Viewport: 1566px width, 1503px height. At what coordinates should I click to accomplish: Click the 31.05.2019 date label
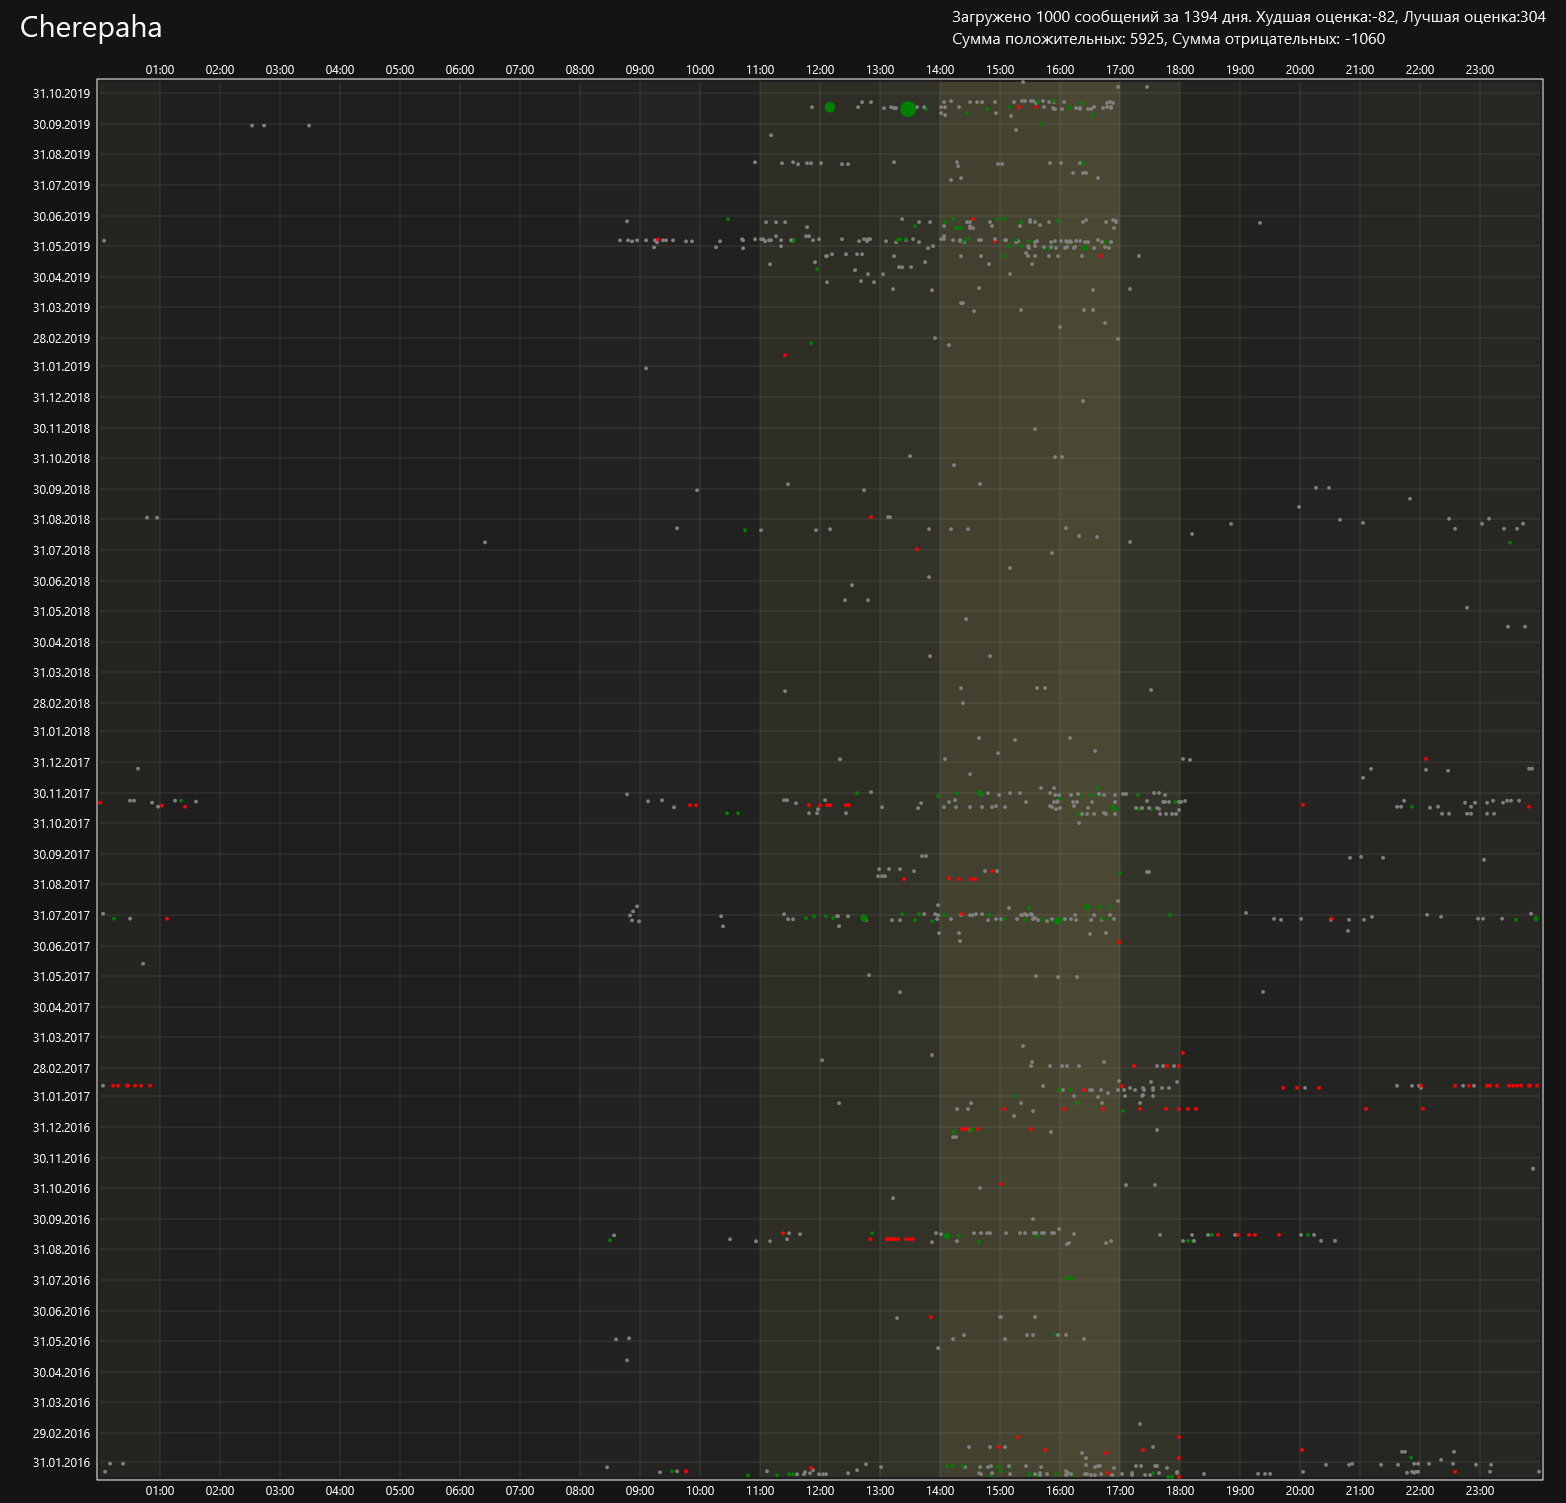pyautogui.click(x=61, y=247)
